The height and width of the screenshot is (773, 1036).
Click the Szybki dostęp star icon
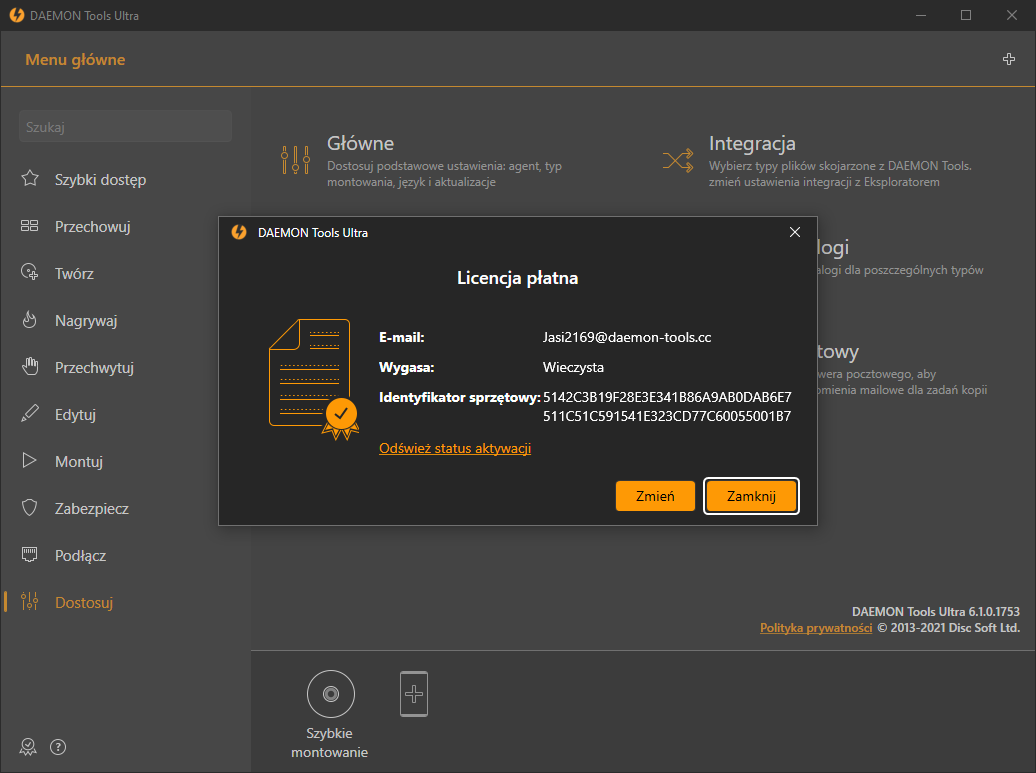30,178
